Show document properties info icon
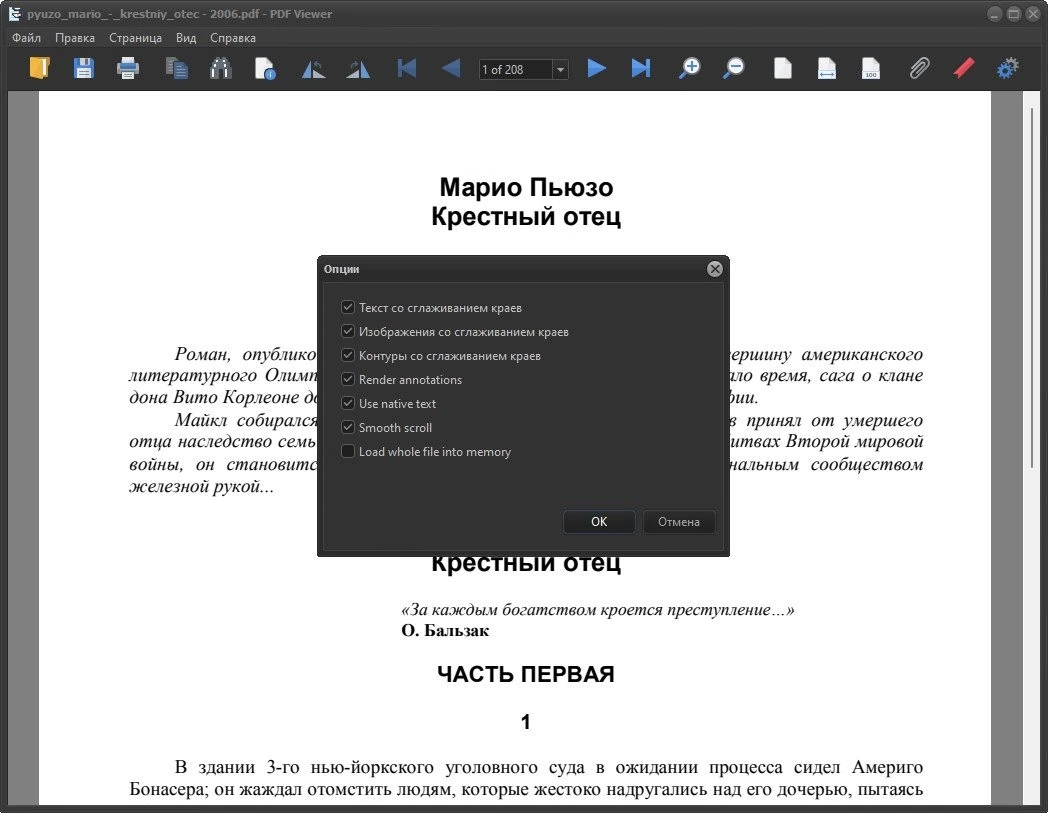Viewport: 1048px width, 813px height. click(265, 68)
